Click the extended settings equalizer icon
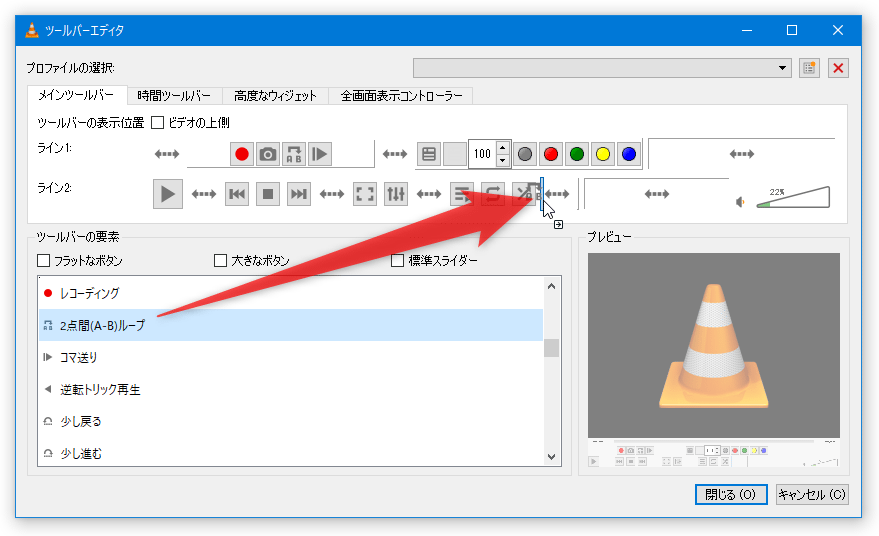Image resolution: width=879 pixels, height=536 pixels. [x=396, y=194]
